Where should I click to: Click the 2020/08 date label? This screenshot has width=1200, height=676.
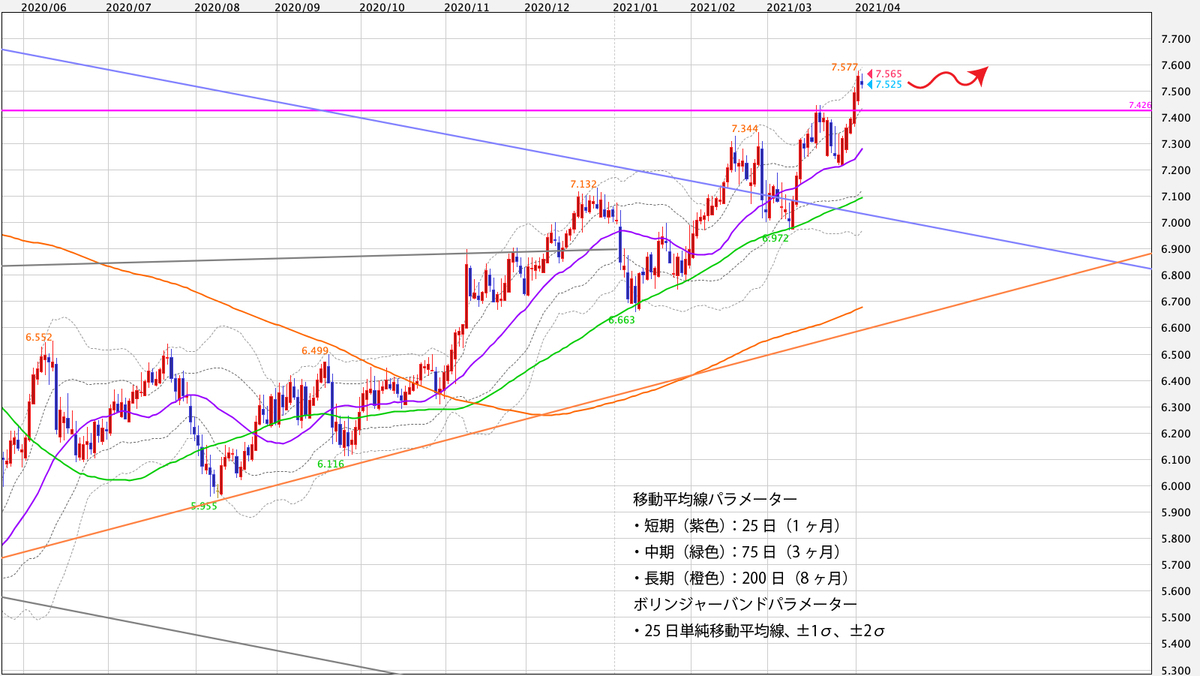click(x=218, y=6)
